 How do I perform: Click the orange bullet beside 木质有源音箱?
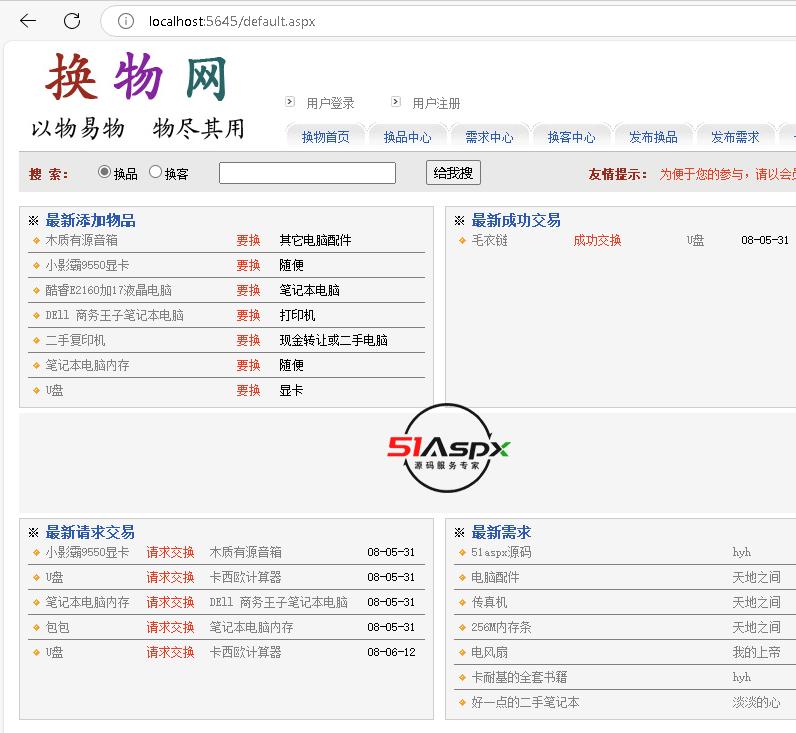tap(36, 240)
